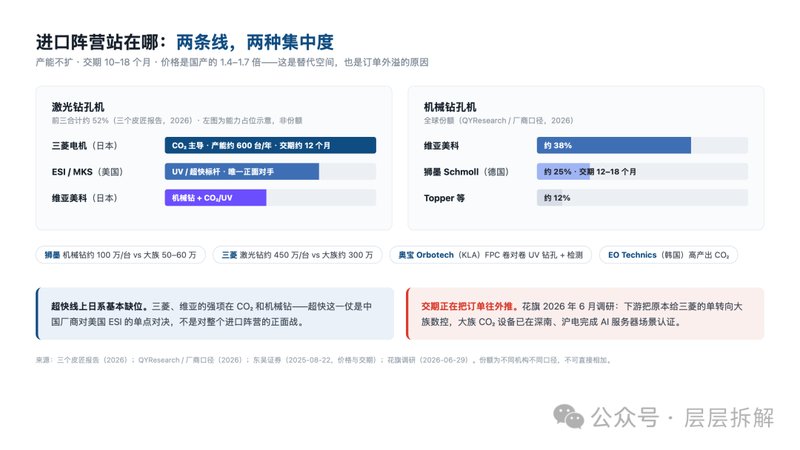The image size is (800, 450).
Task: Click the 狮墨 机械钻约 100 万/台 pill
Action: click(x=120, y=255)
